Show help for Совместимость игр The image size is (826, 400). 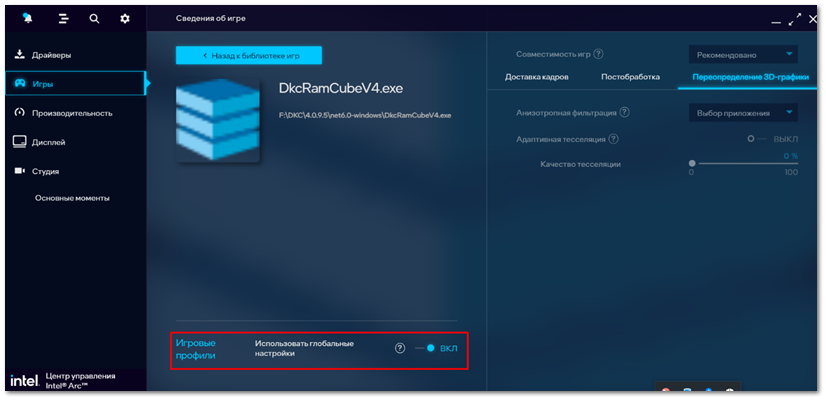pyautogui.click(x=598, y=54)
